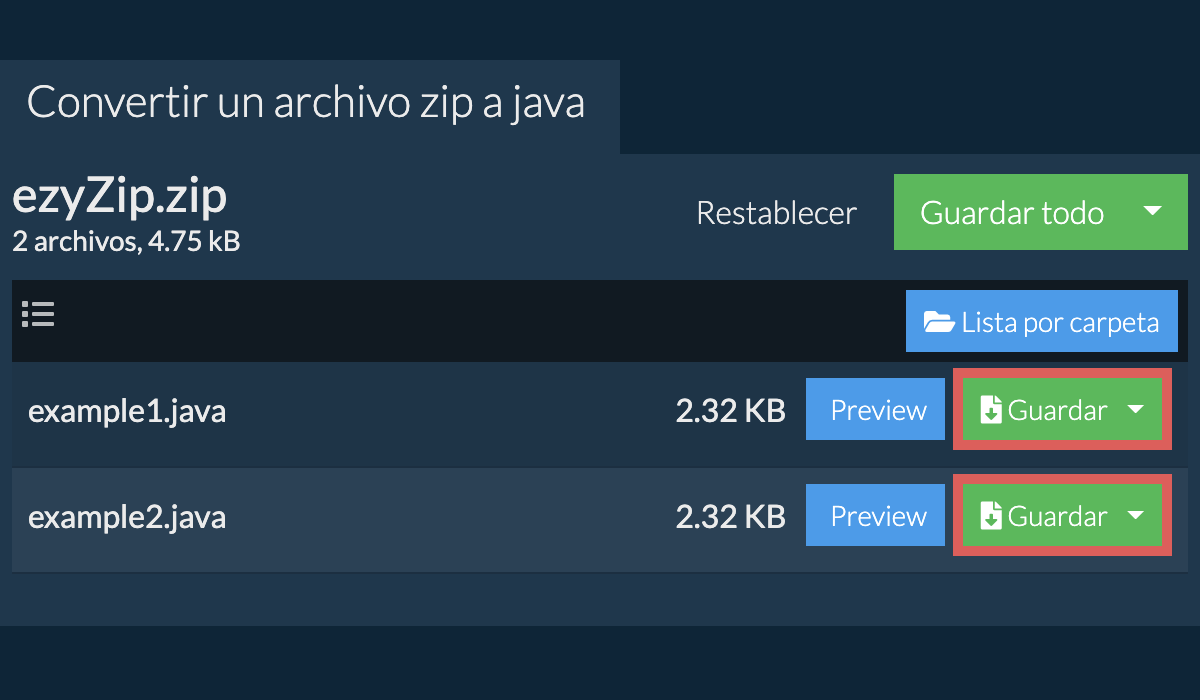This screenshot has height=700, width=1200.
Task: Preview the example1.java file
Action: coord(876,410)
